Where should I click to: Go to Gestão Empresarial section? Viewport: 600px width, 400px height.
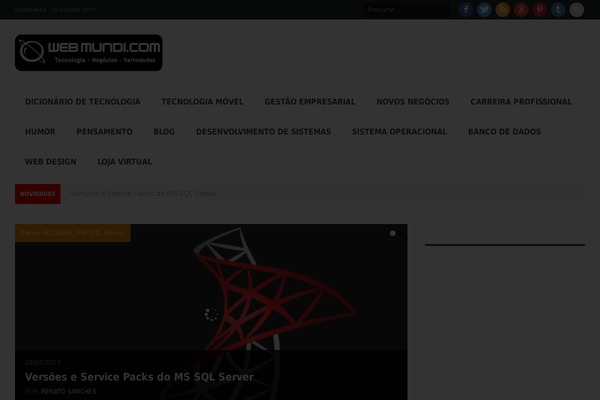pos(310,101)
